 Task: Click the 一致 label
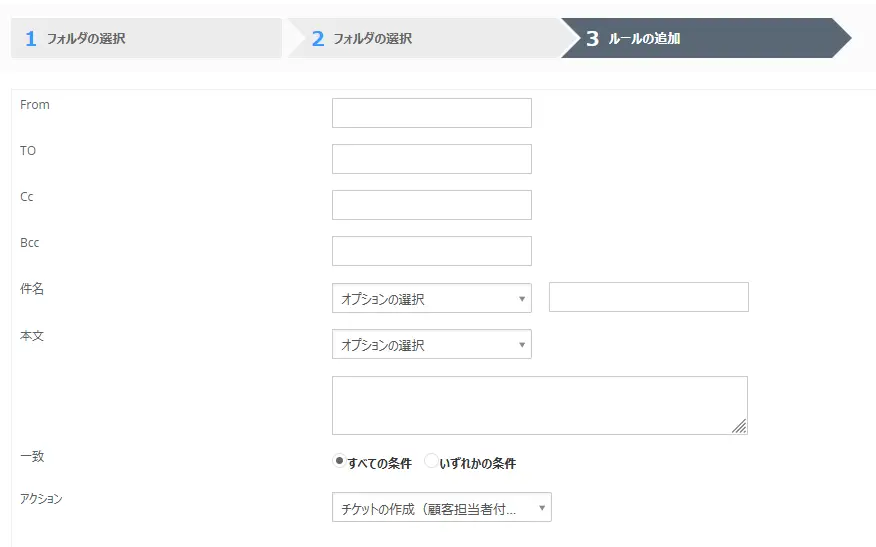coord(32,456)
